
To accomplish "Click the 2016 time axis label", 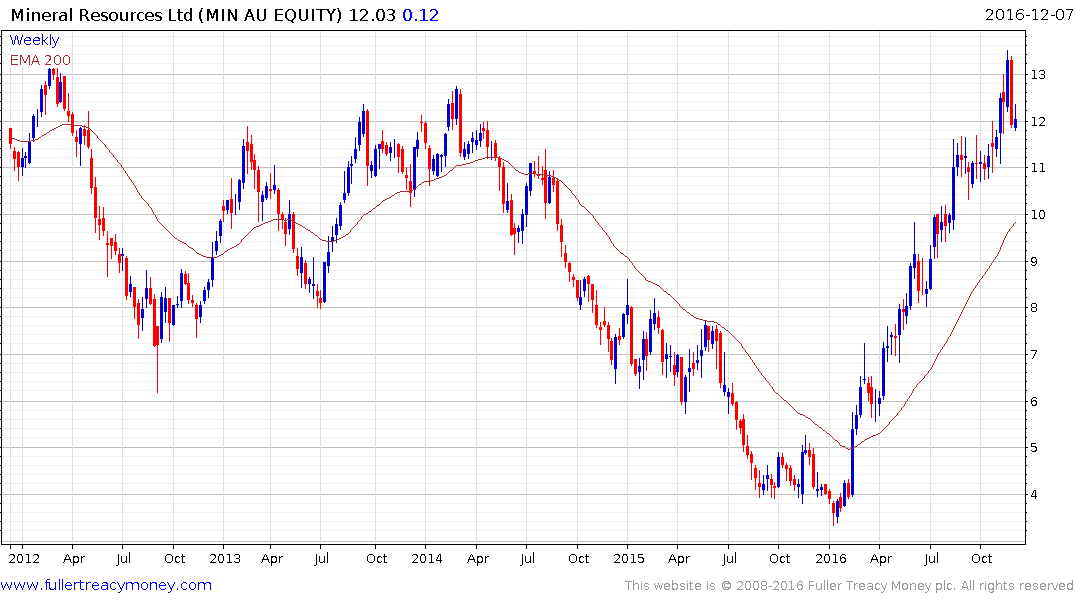I will click(x=831, y=558).
